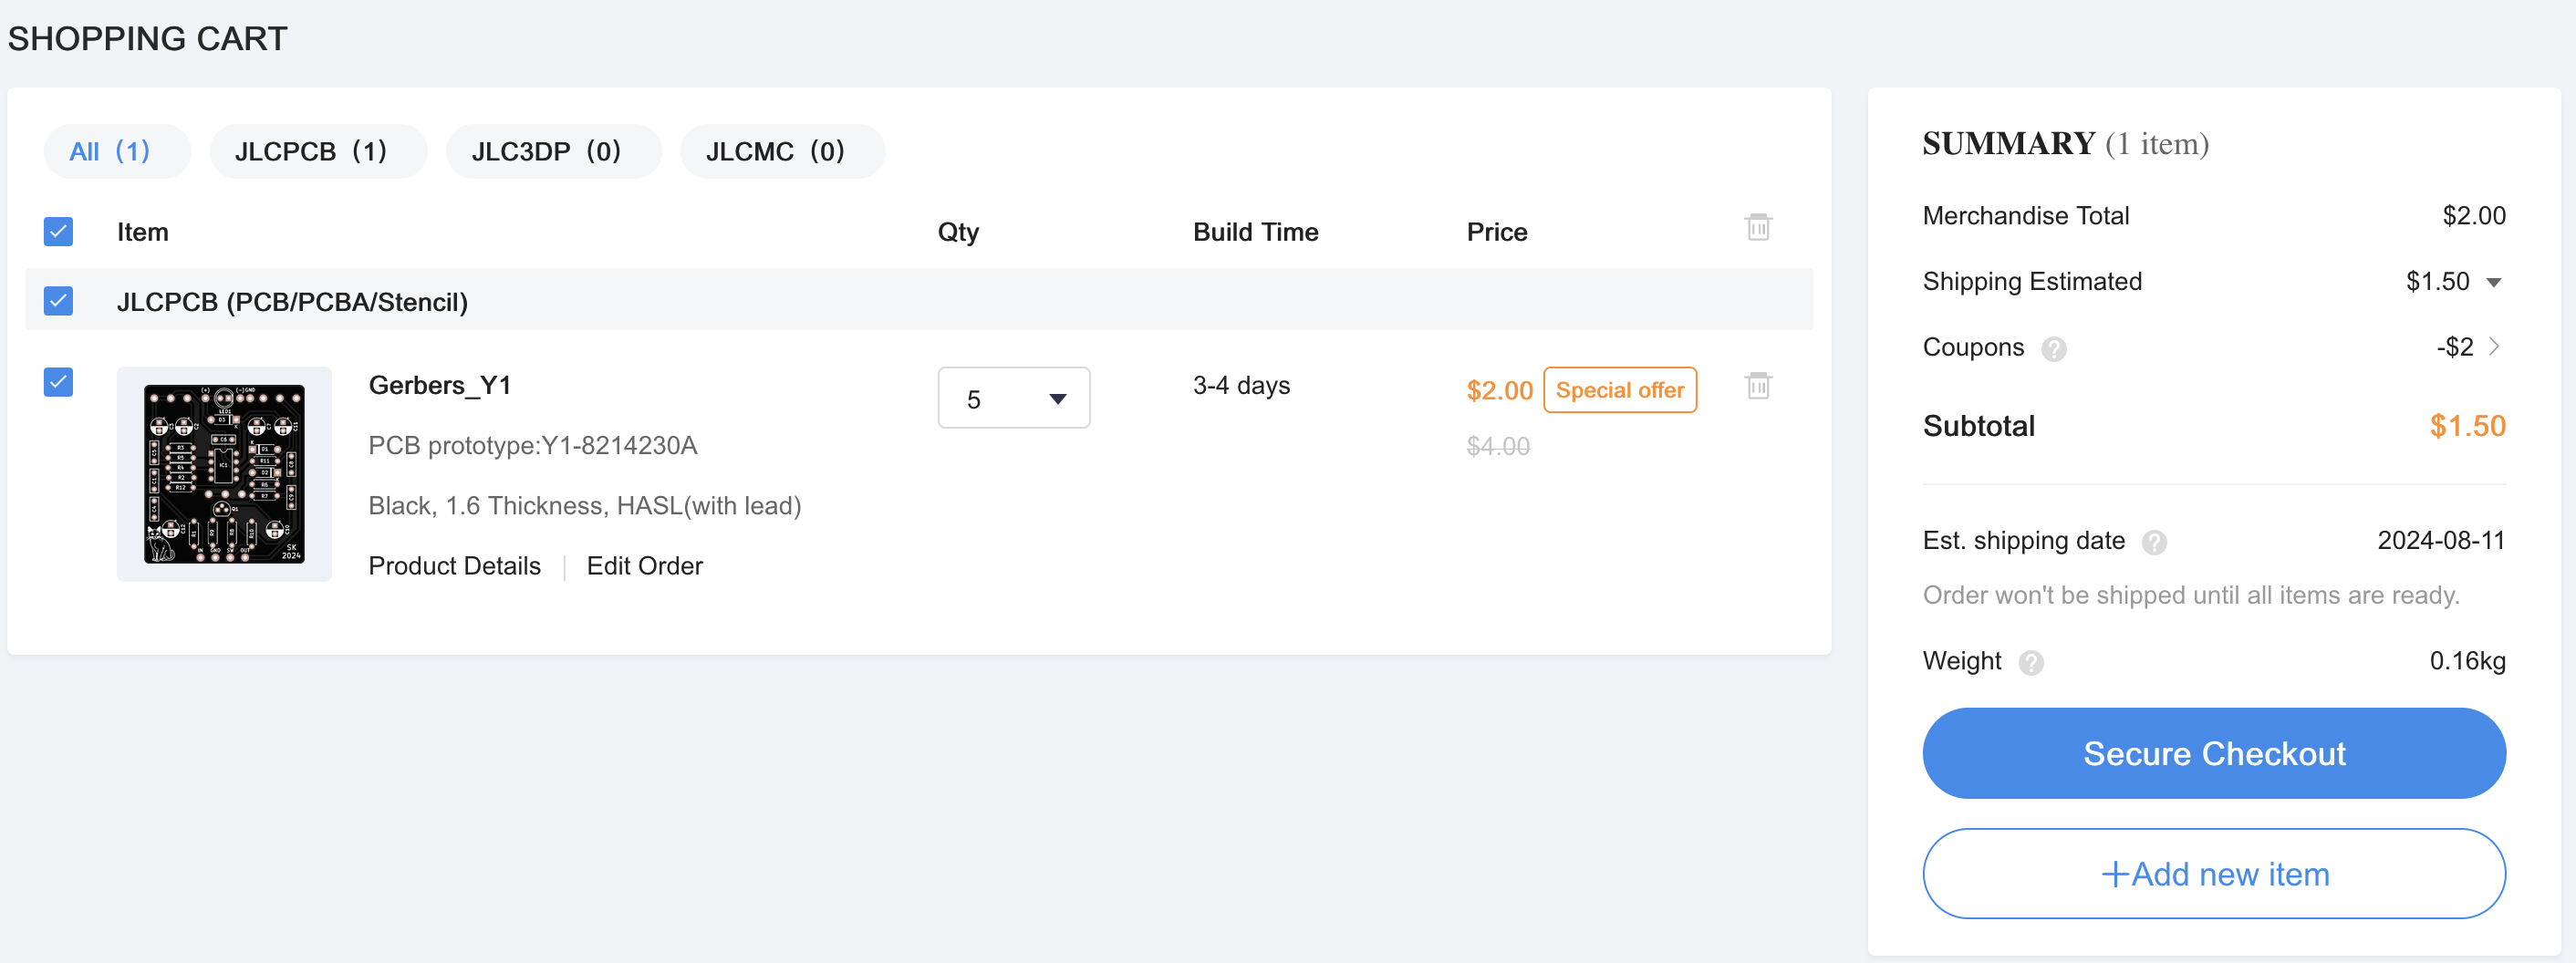Viewport: 2576px width, 963px height.
Task: Click the black PCB board thumbnail
Action: [224, 474]
